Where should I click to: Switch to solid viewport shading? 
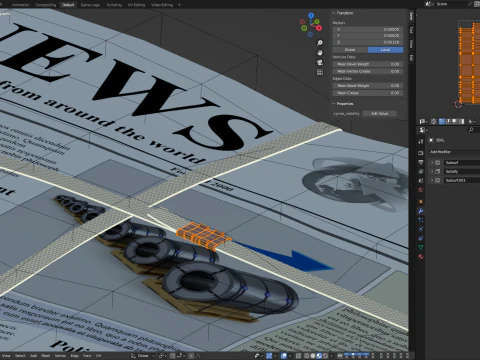click(313, 356)
